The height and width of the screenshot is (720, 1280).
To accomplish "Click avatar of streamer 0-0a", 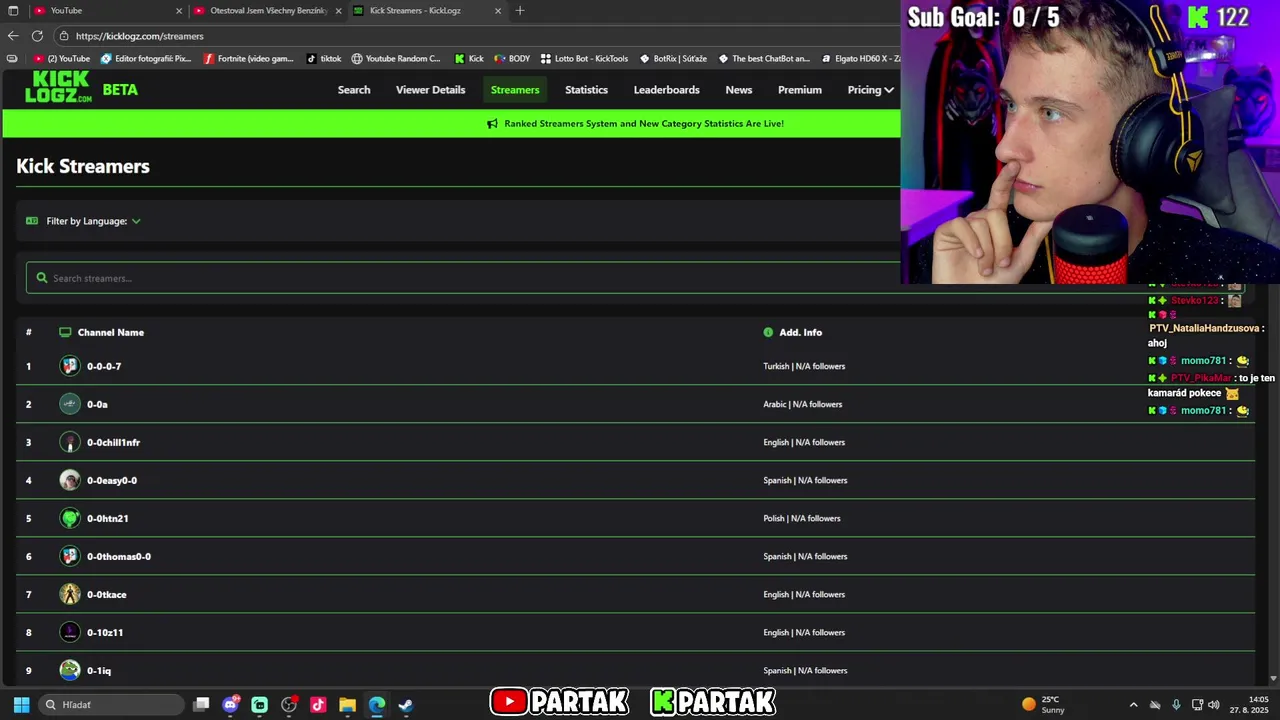I will [70, 404].
